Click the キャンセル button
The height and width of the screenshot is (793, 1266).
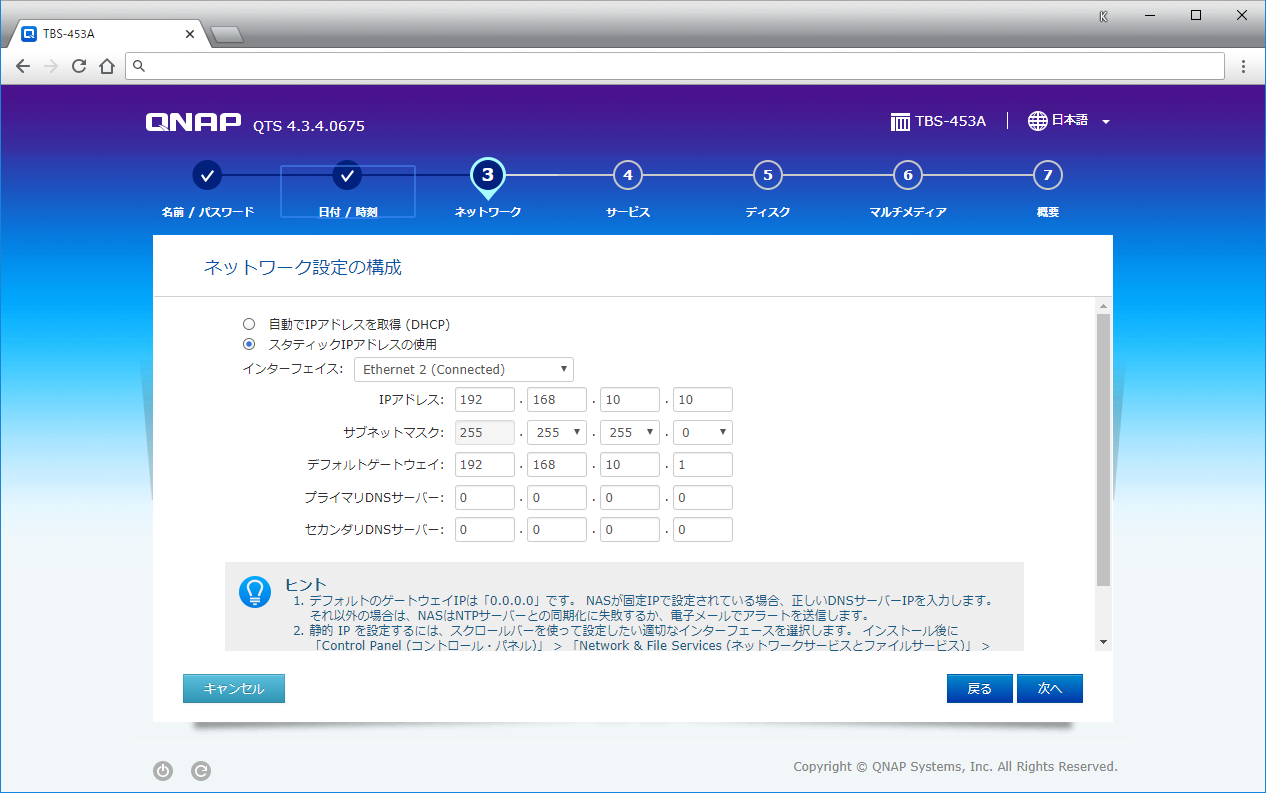click(x=234, y=689)
